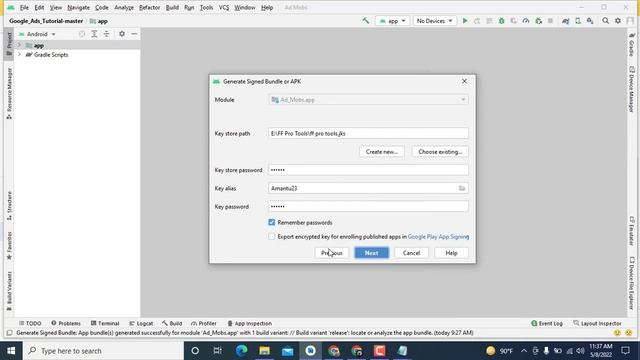
Task: Open File Explorer from taskbar
Action: point(264,351)
